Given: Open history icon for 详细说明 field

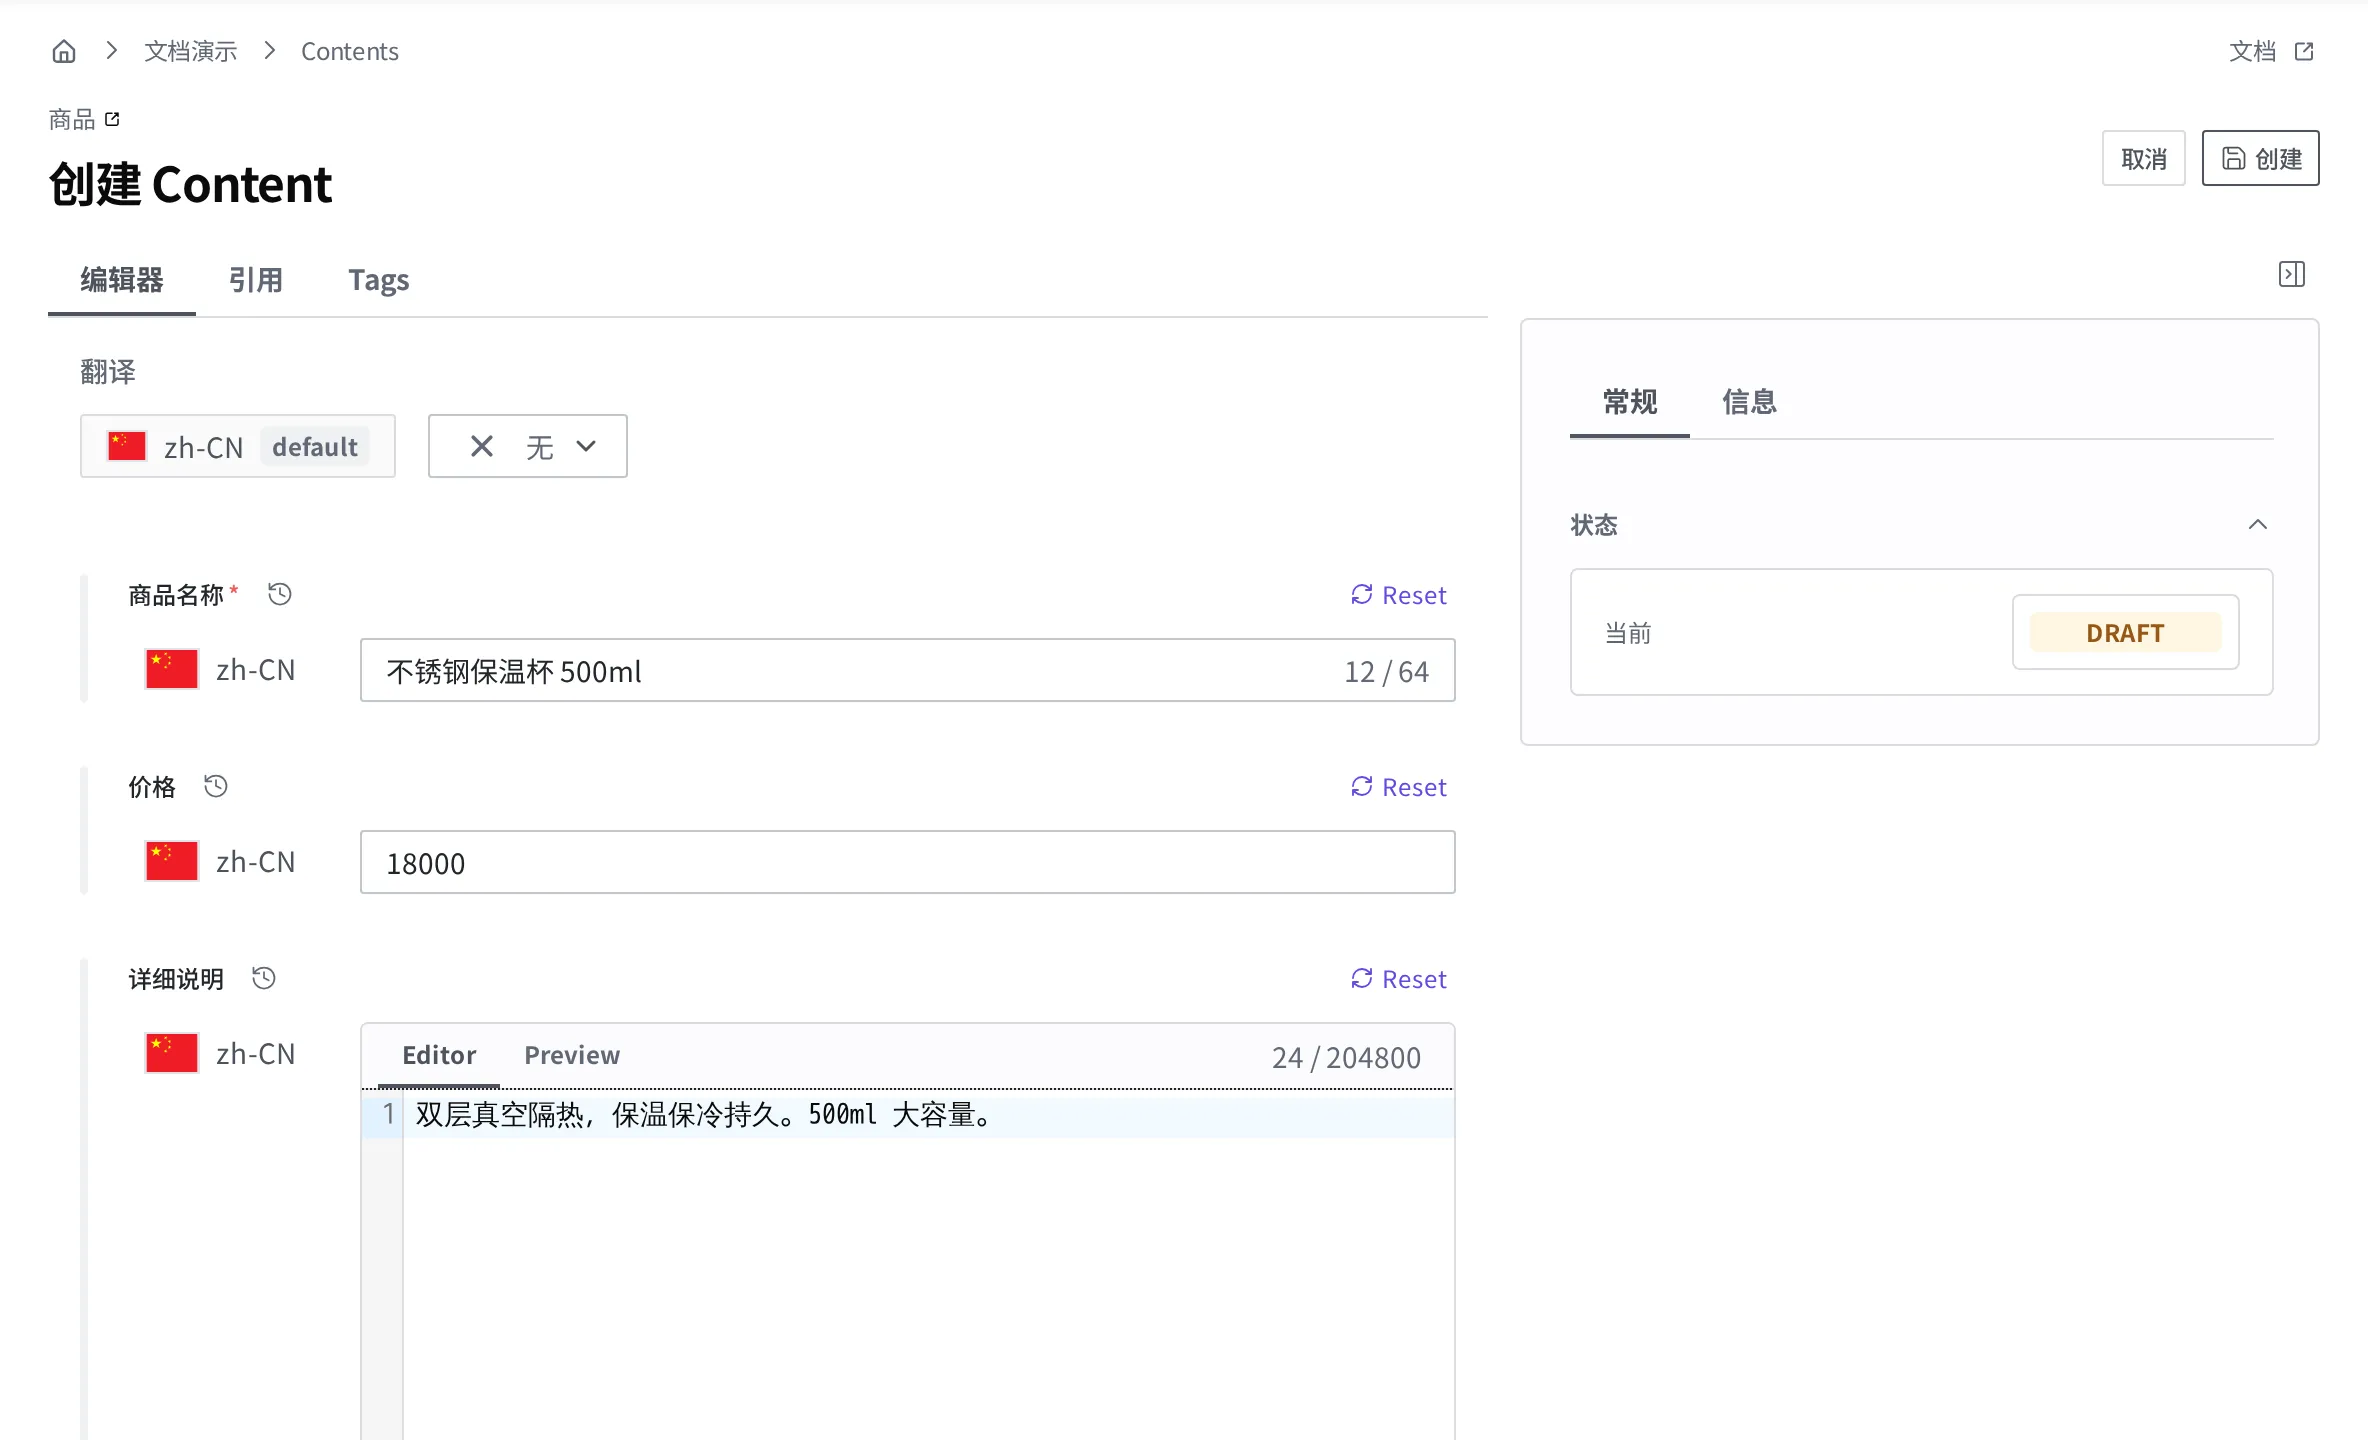Looking at the screenshot, I should click(264, 978).
